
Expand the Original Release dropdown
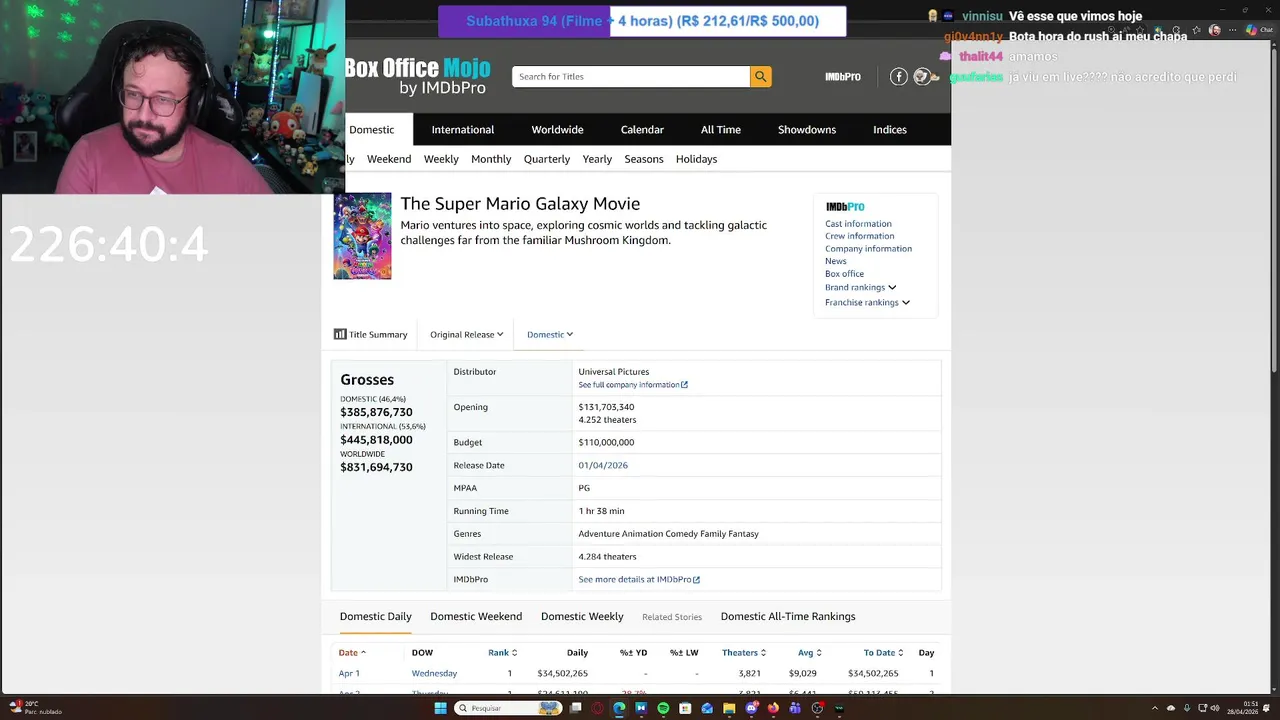467,334
